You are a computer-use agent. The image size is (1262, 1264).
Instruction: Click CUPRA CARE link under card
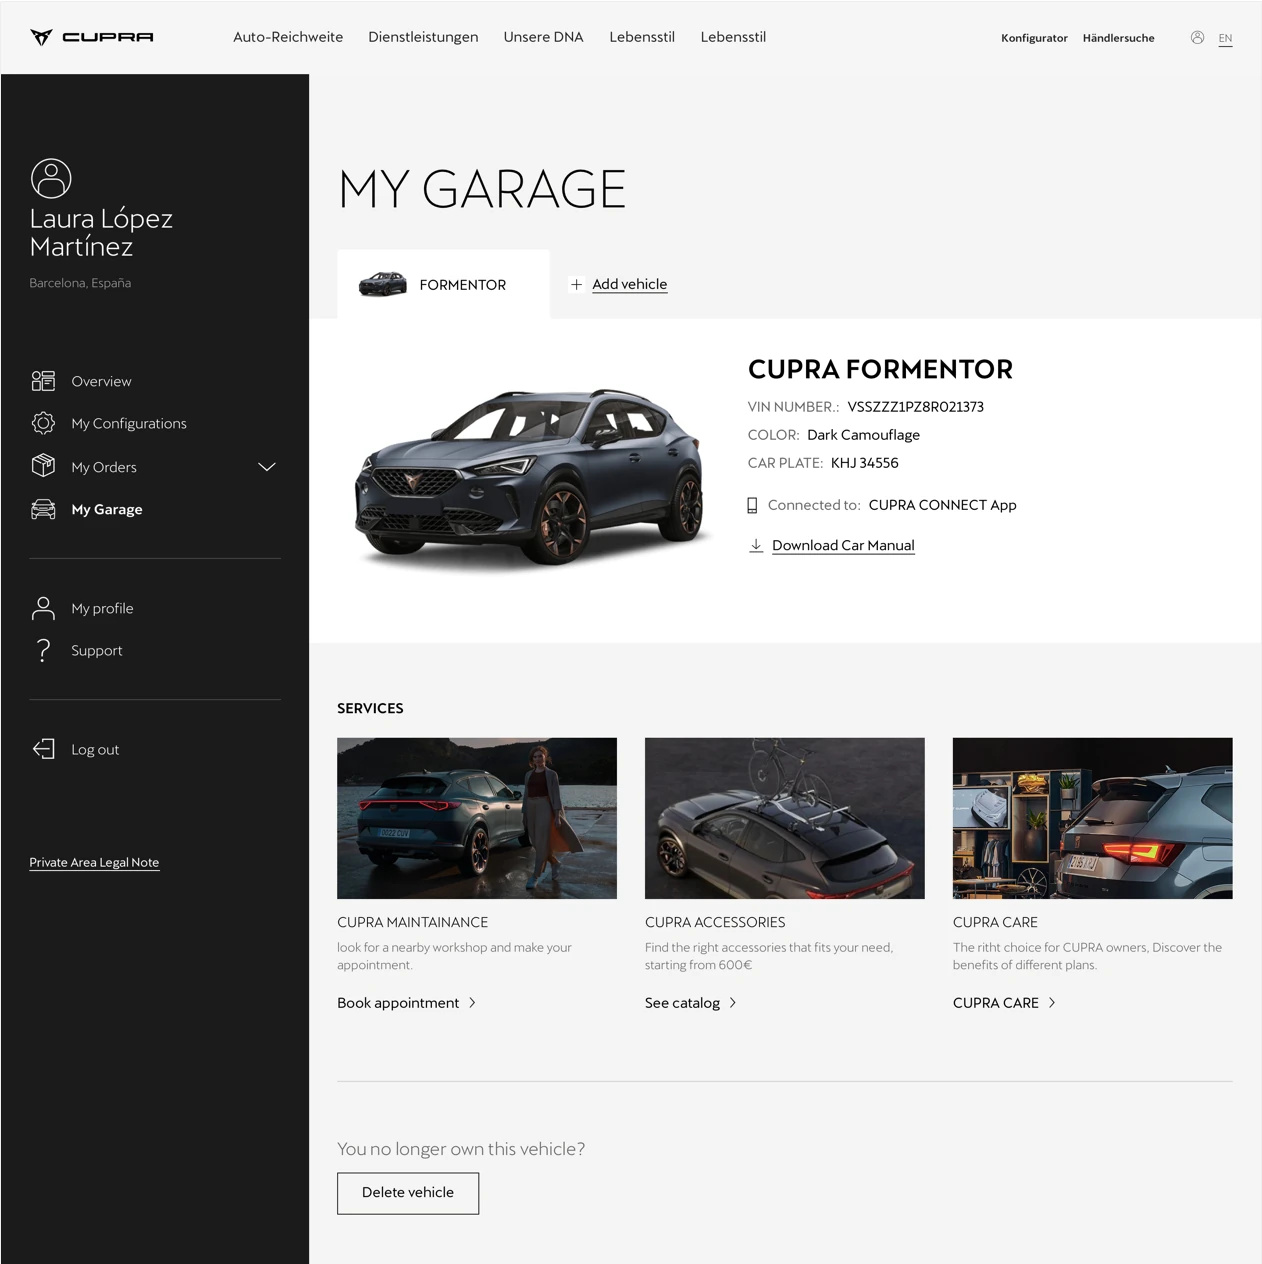[x=996, y=1002]
